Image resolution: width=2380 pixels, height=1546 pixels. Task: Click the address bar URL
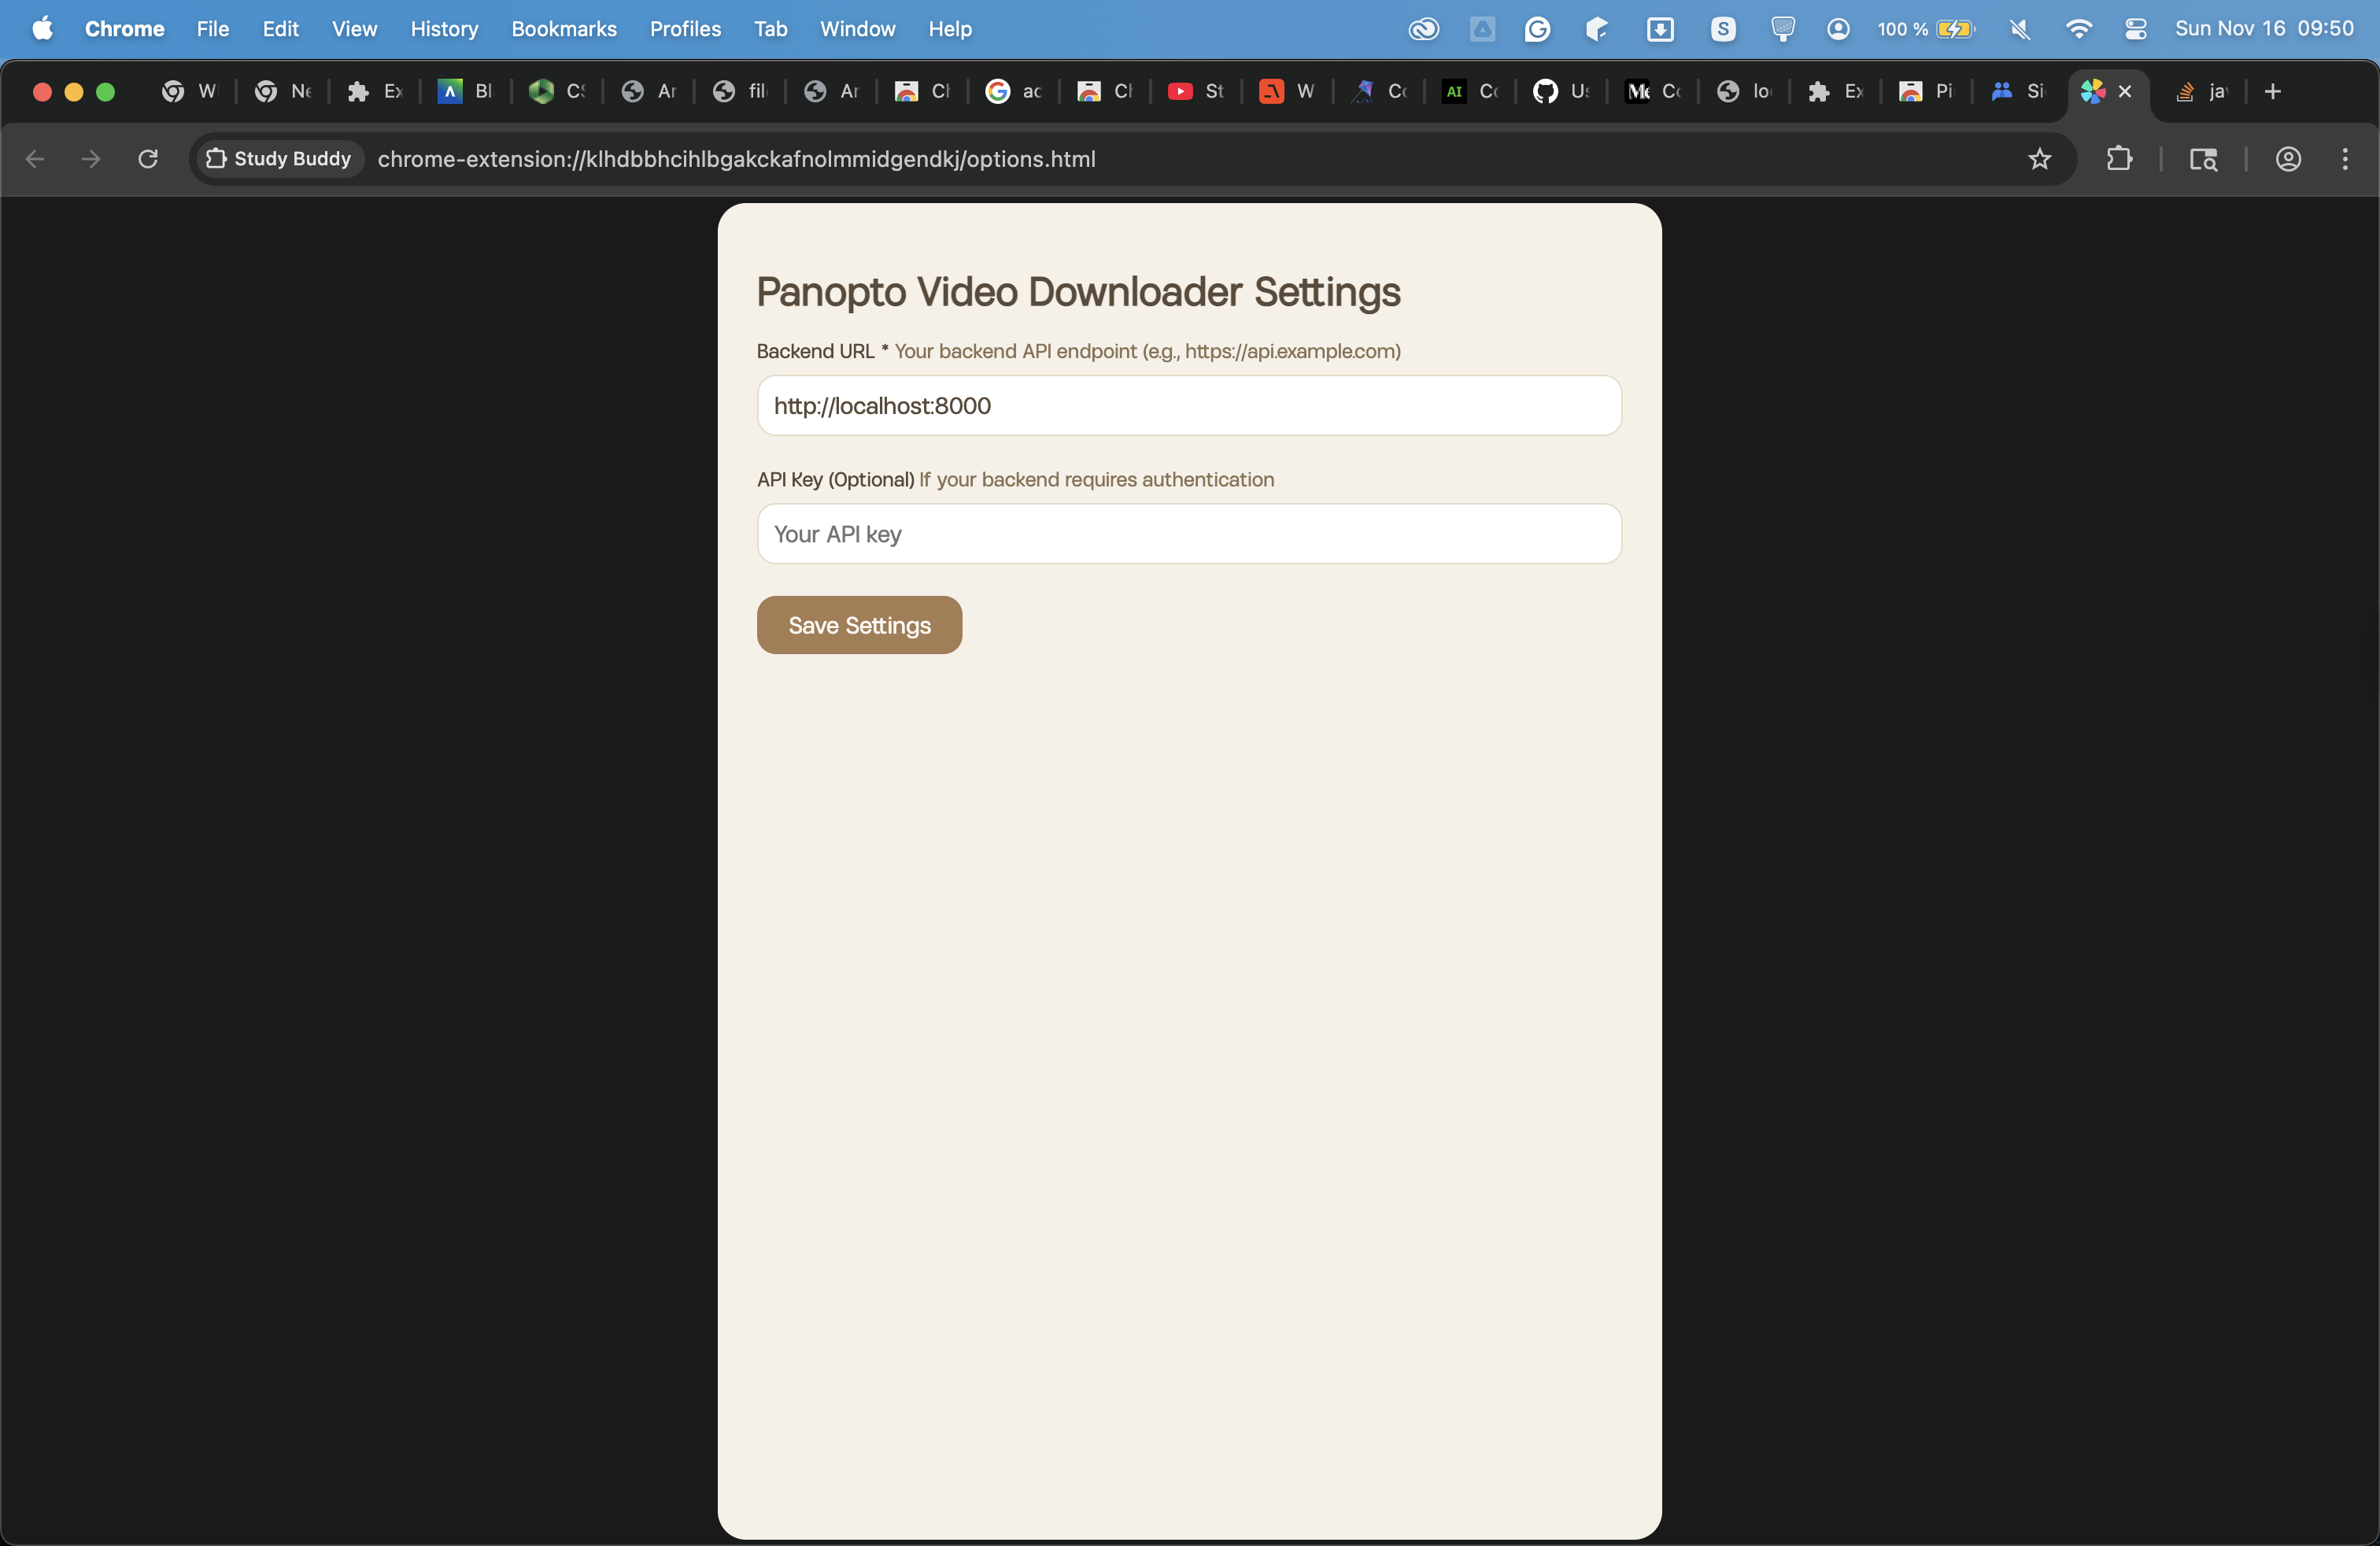736,159
